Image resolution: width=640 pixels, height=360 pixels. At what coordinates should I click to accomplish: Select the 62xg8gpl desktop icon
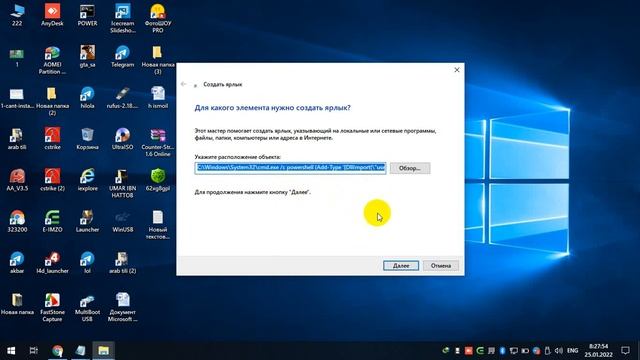coord(158,180)
